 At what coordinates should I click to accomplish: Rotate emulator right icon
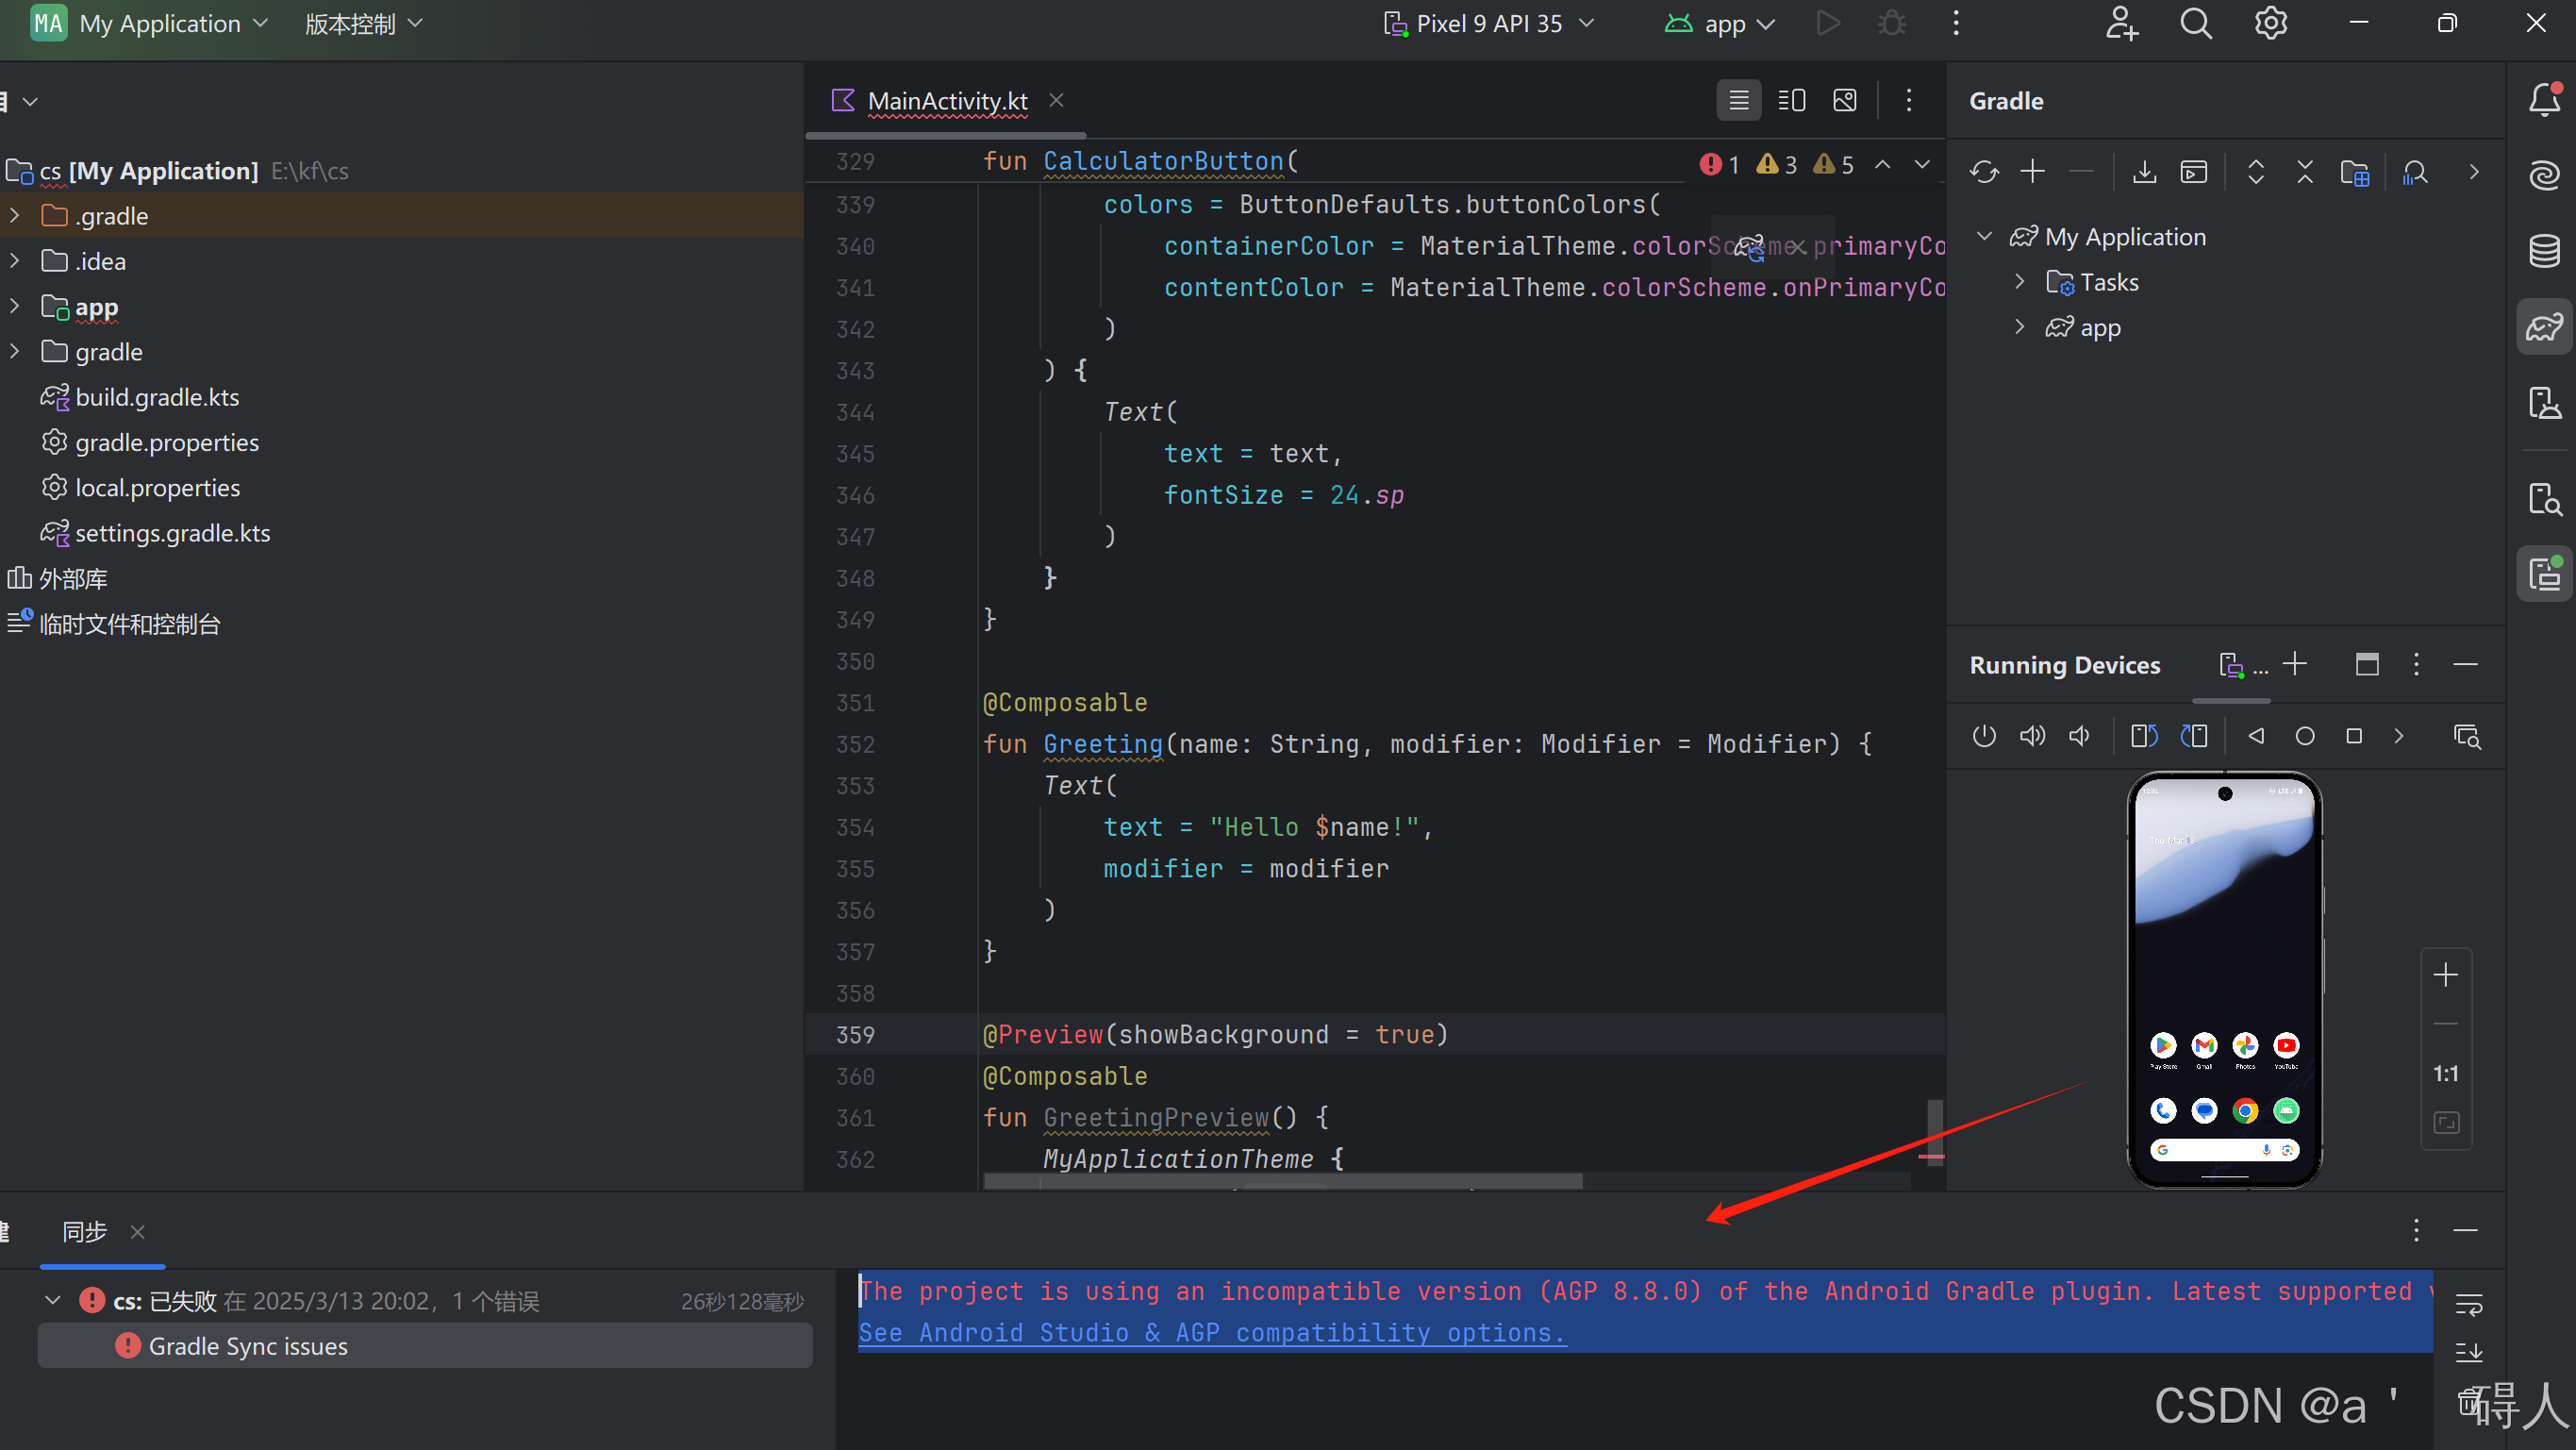2194,736
